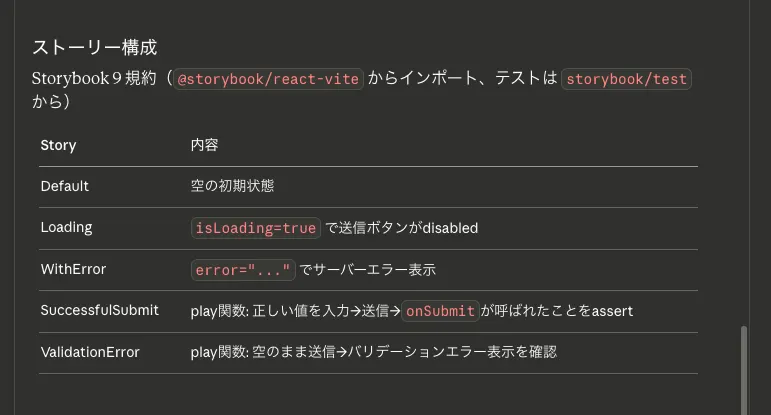Select the error="..." code chip
771x415 pixels.
pos(243,270)
